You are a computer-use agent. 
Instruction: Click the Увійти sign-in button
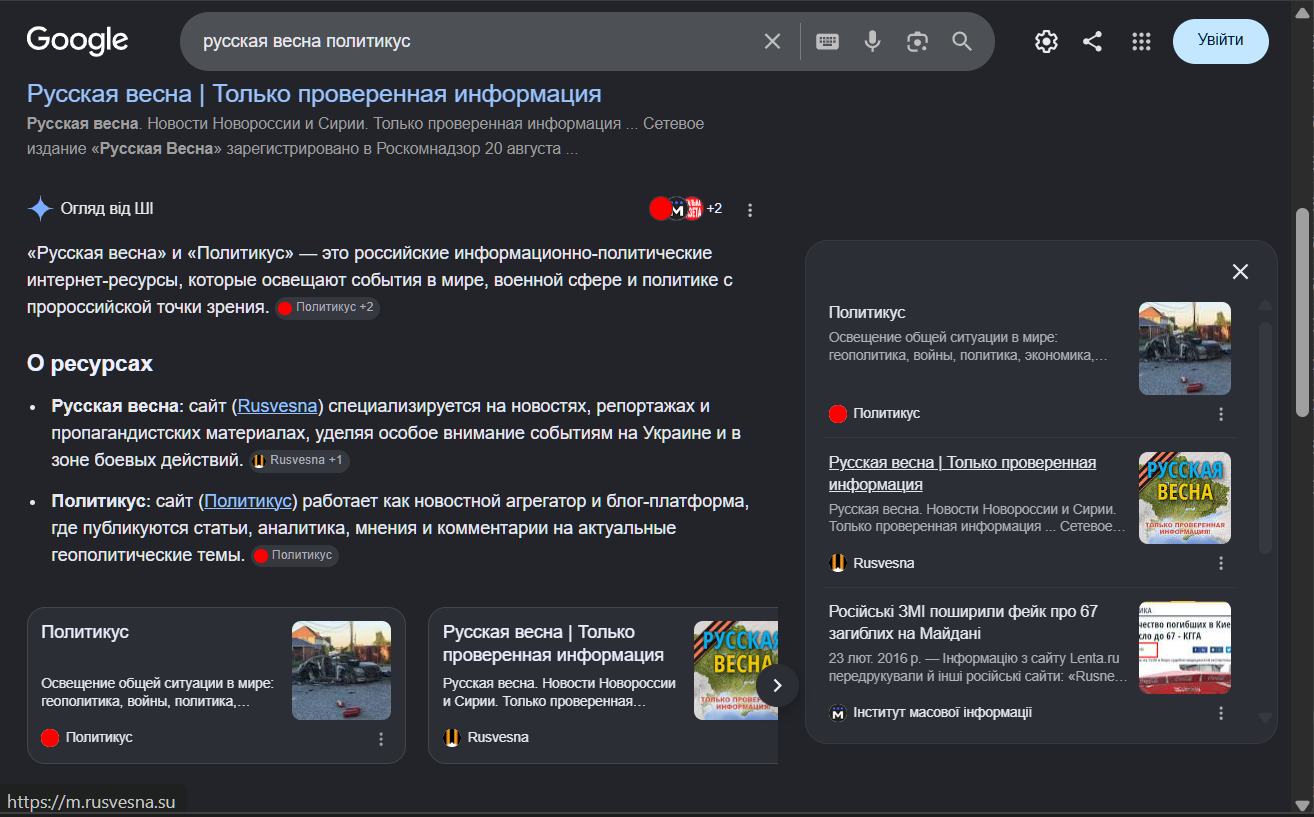[x=1220, y=41]
